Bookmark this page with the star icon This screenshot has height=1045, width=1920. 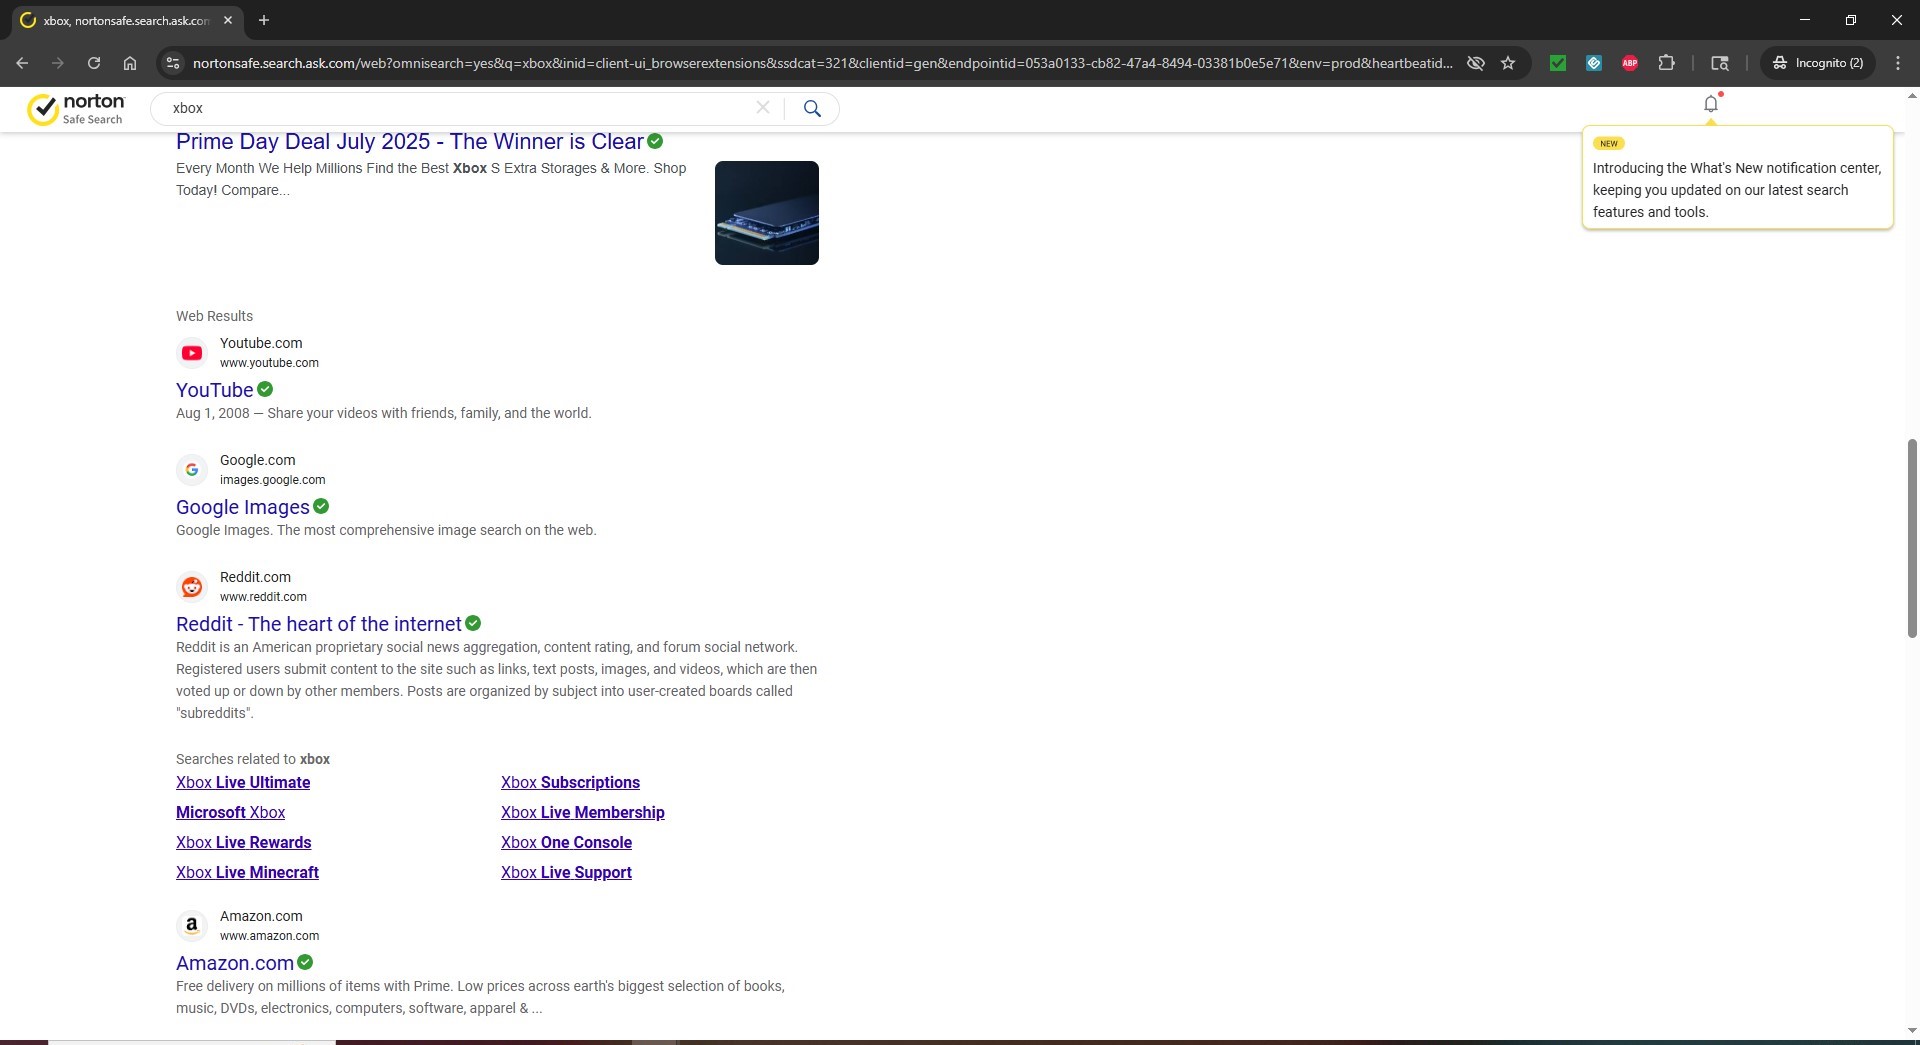[1508, 63]
